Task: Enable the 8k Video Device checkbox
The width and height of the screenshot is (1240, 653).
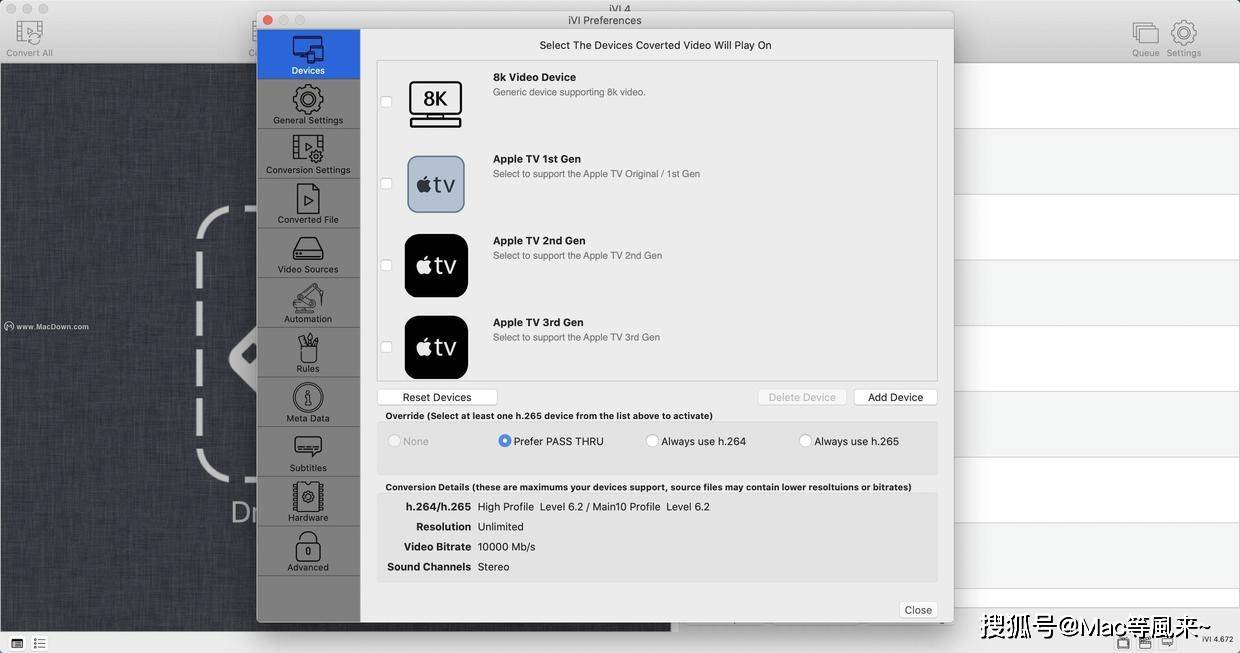Action: (x=386, y=102)
